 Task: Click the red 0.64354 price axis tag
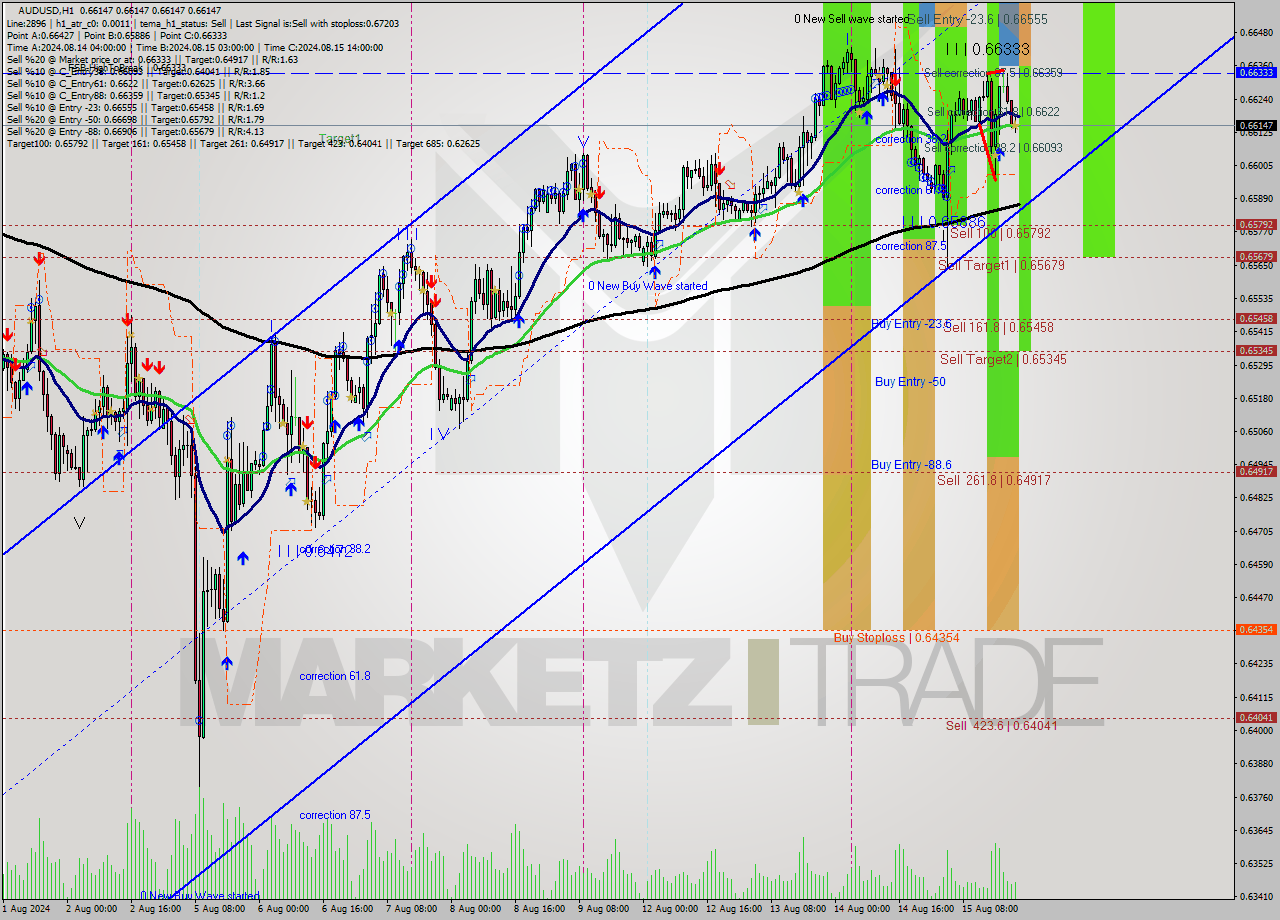pyautogui.click(x=1256, y=630)
